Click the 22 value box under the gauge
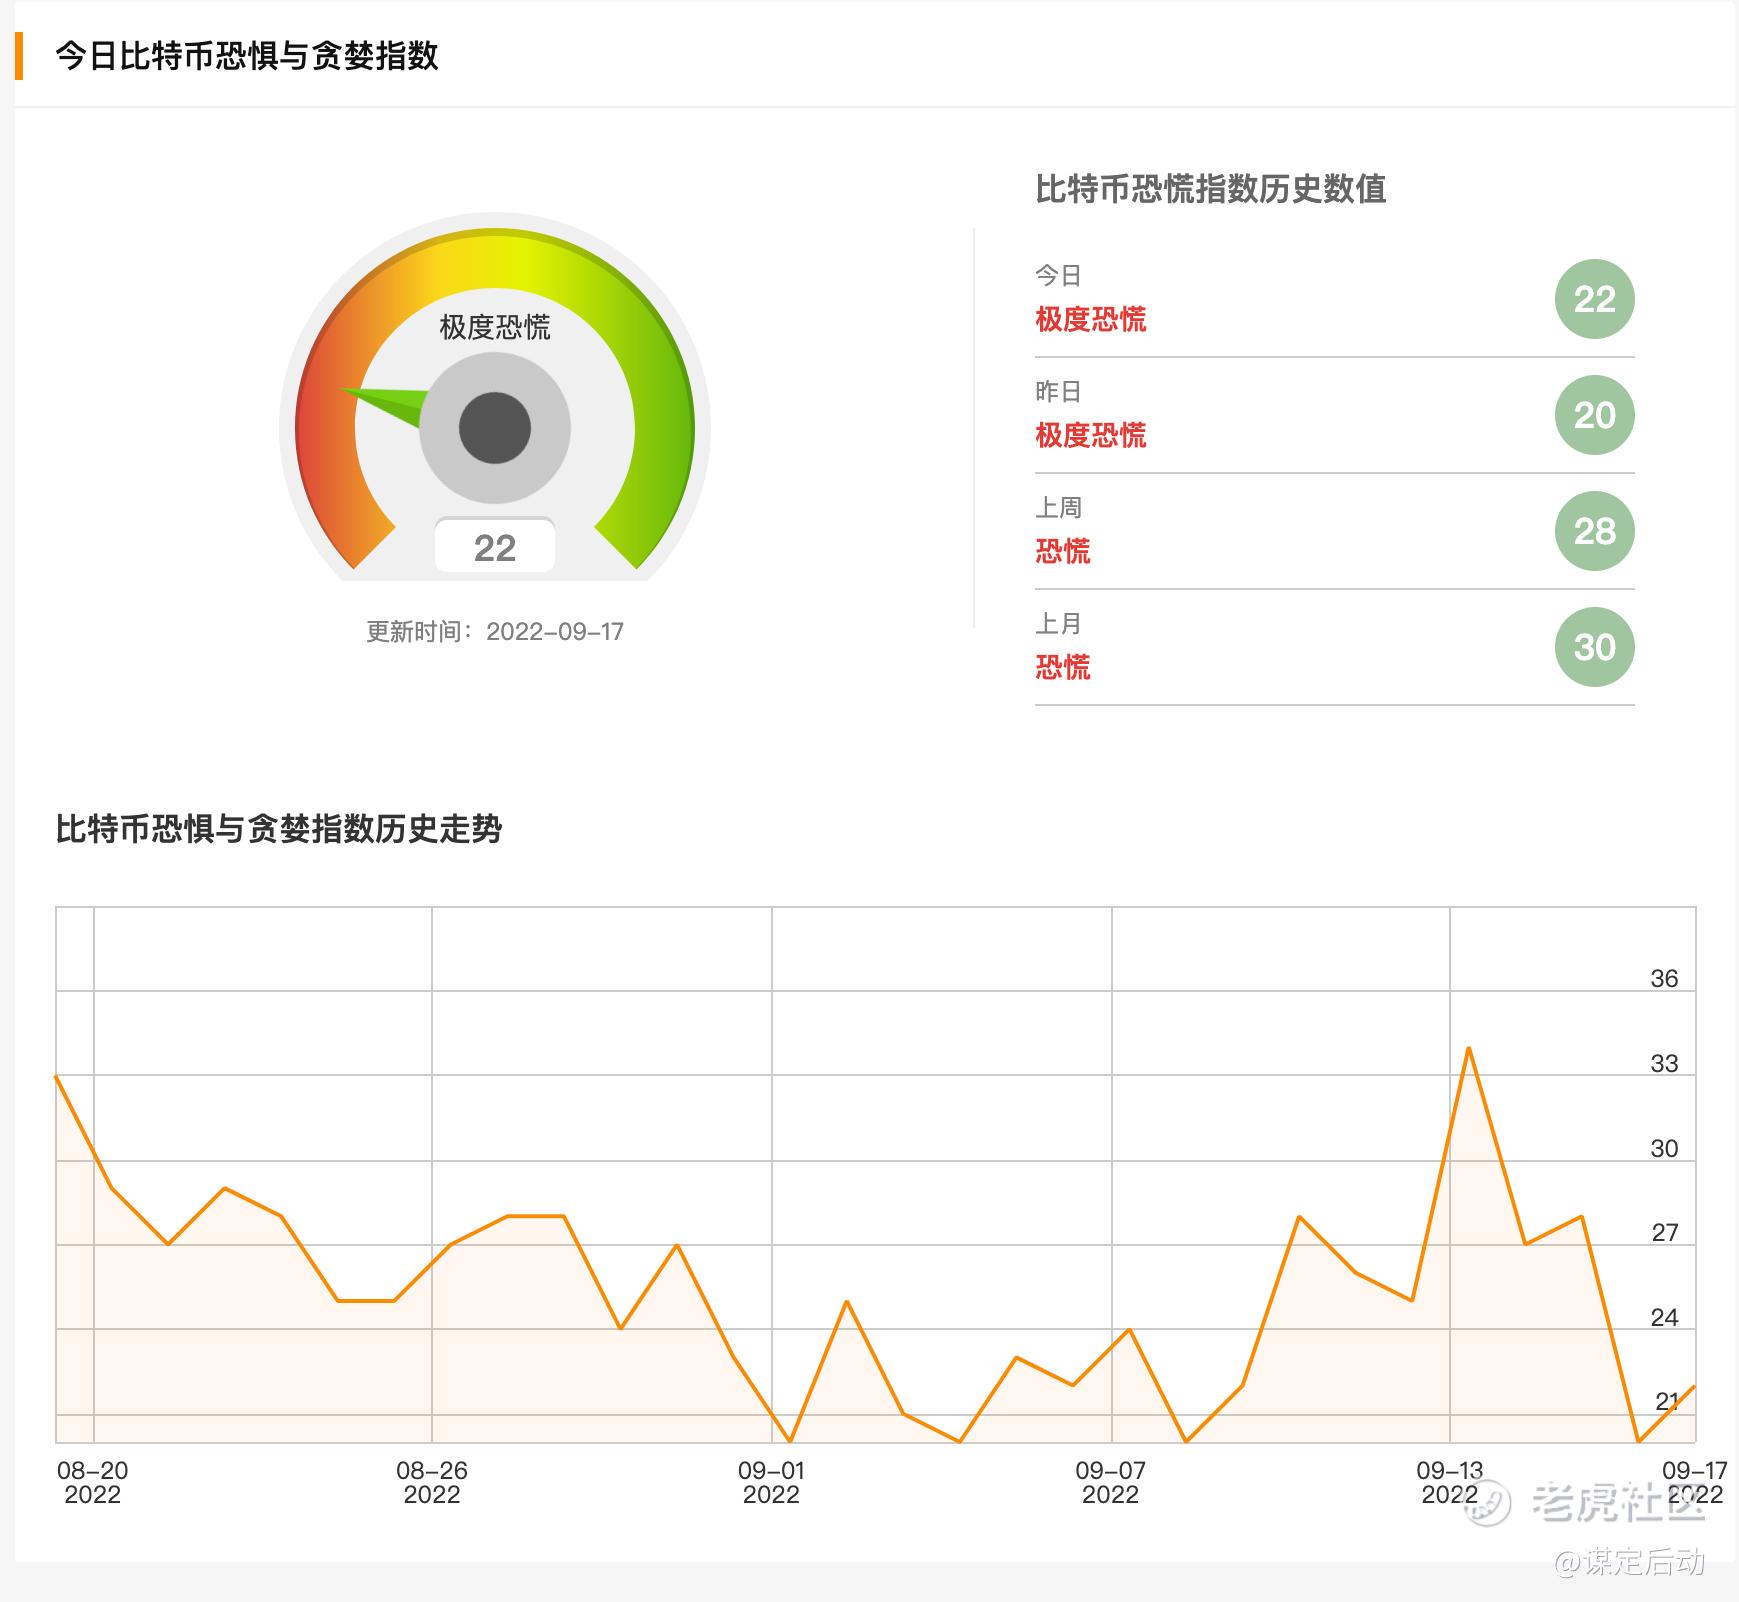Image resolution: width=1739 pixels, height=1602 pixels. (x=495, y=546)
